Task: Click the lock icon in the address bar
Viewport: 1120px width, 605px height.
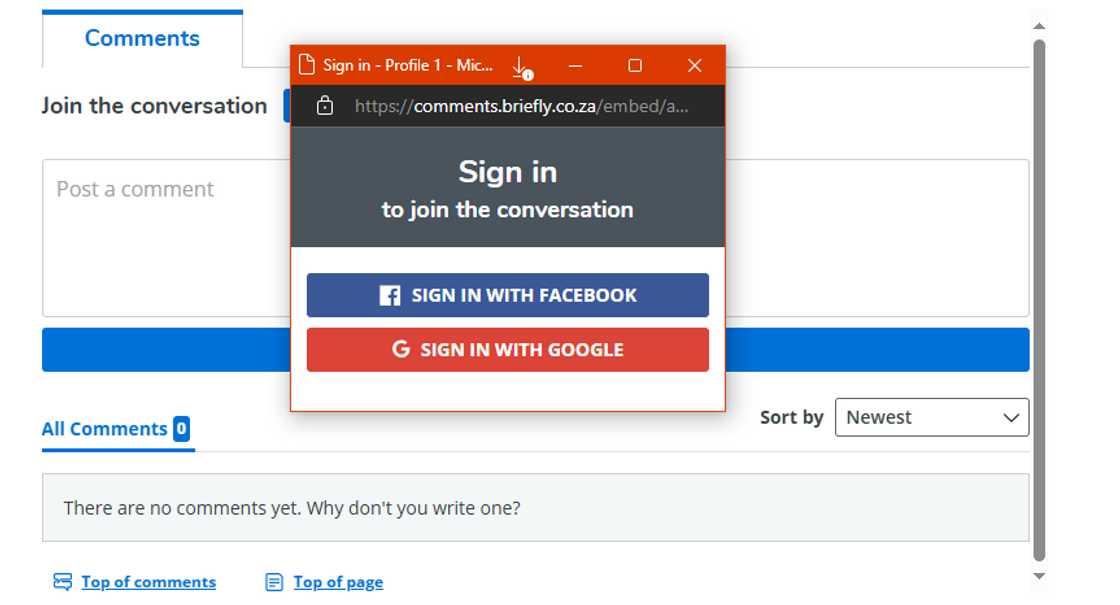Action: coord(325,106)
